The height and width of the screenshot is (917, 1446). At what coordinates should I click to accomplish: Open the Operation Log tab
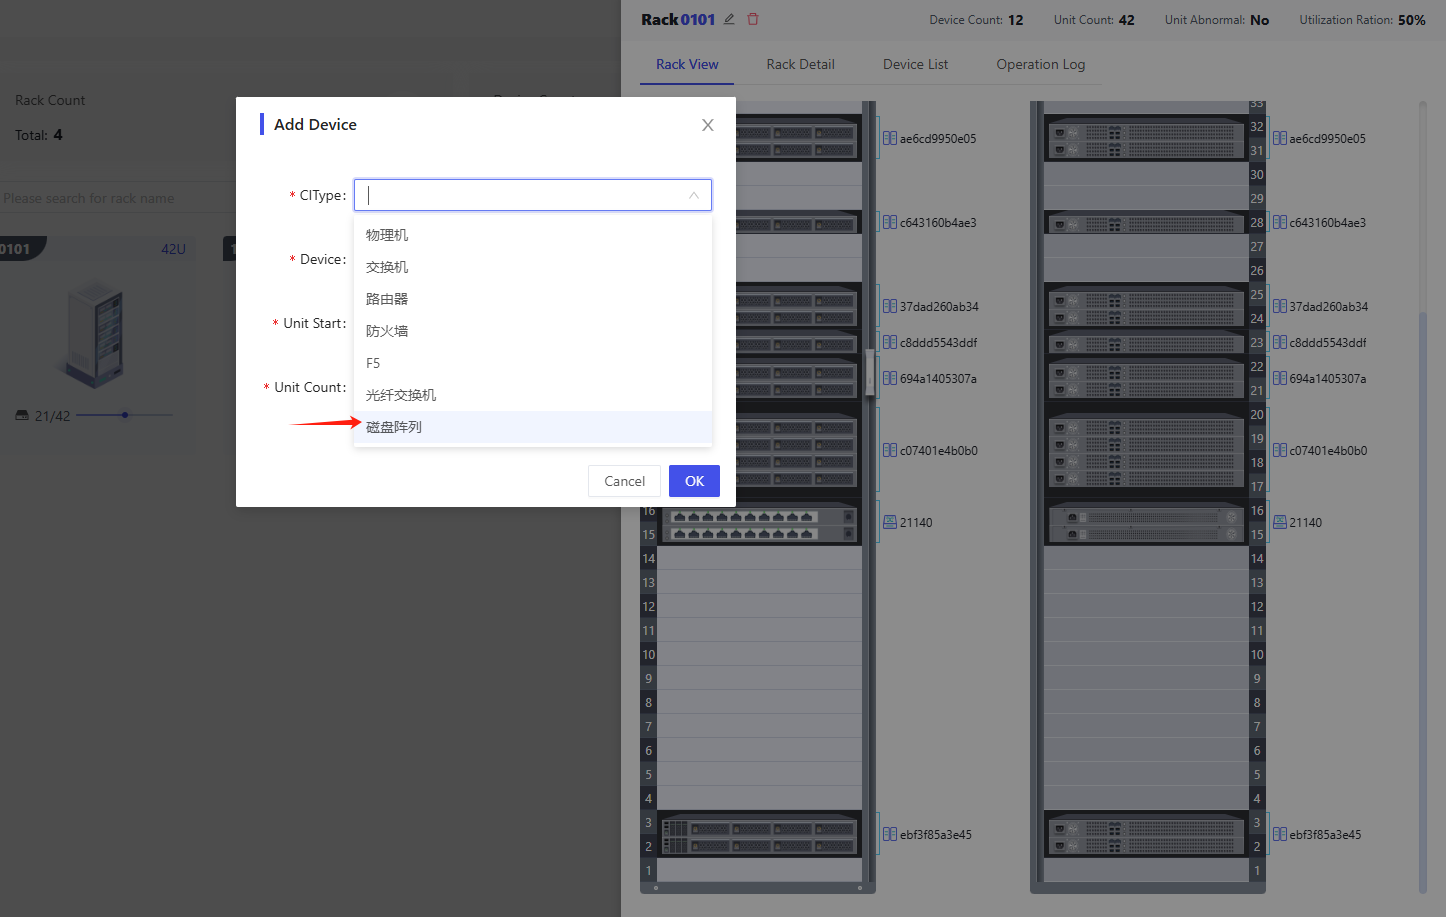1040,64
